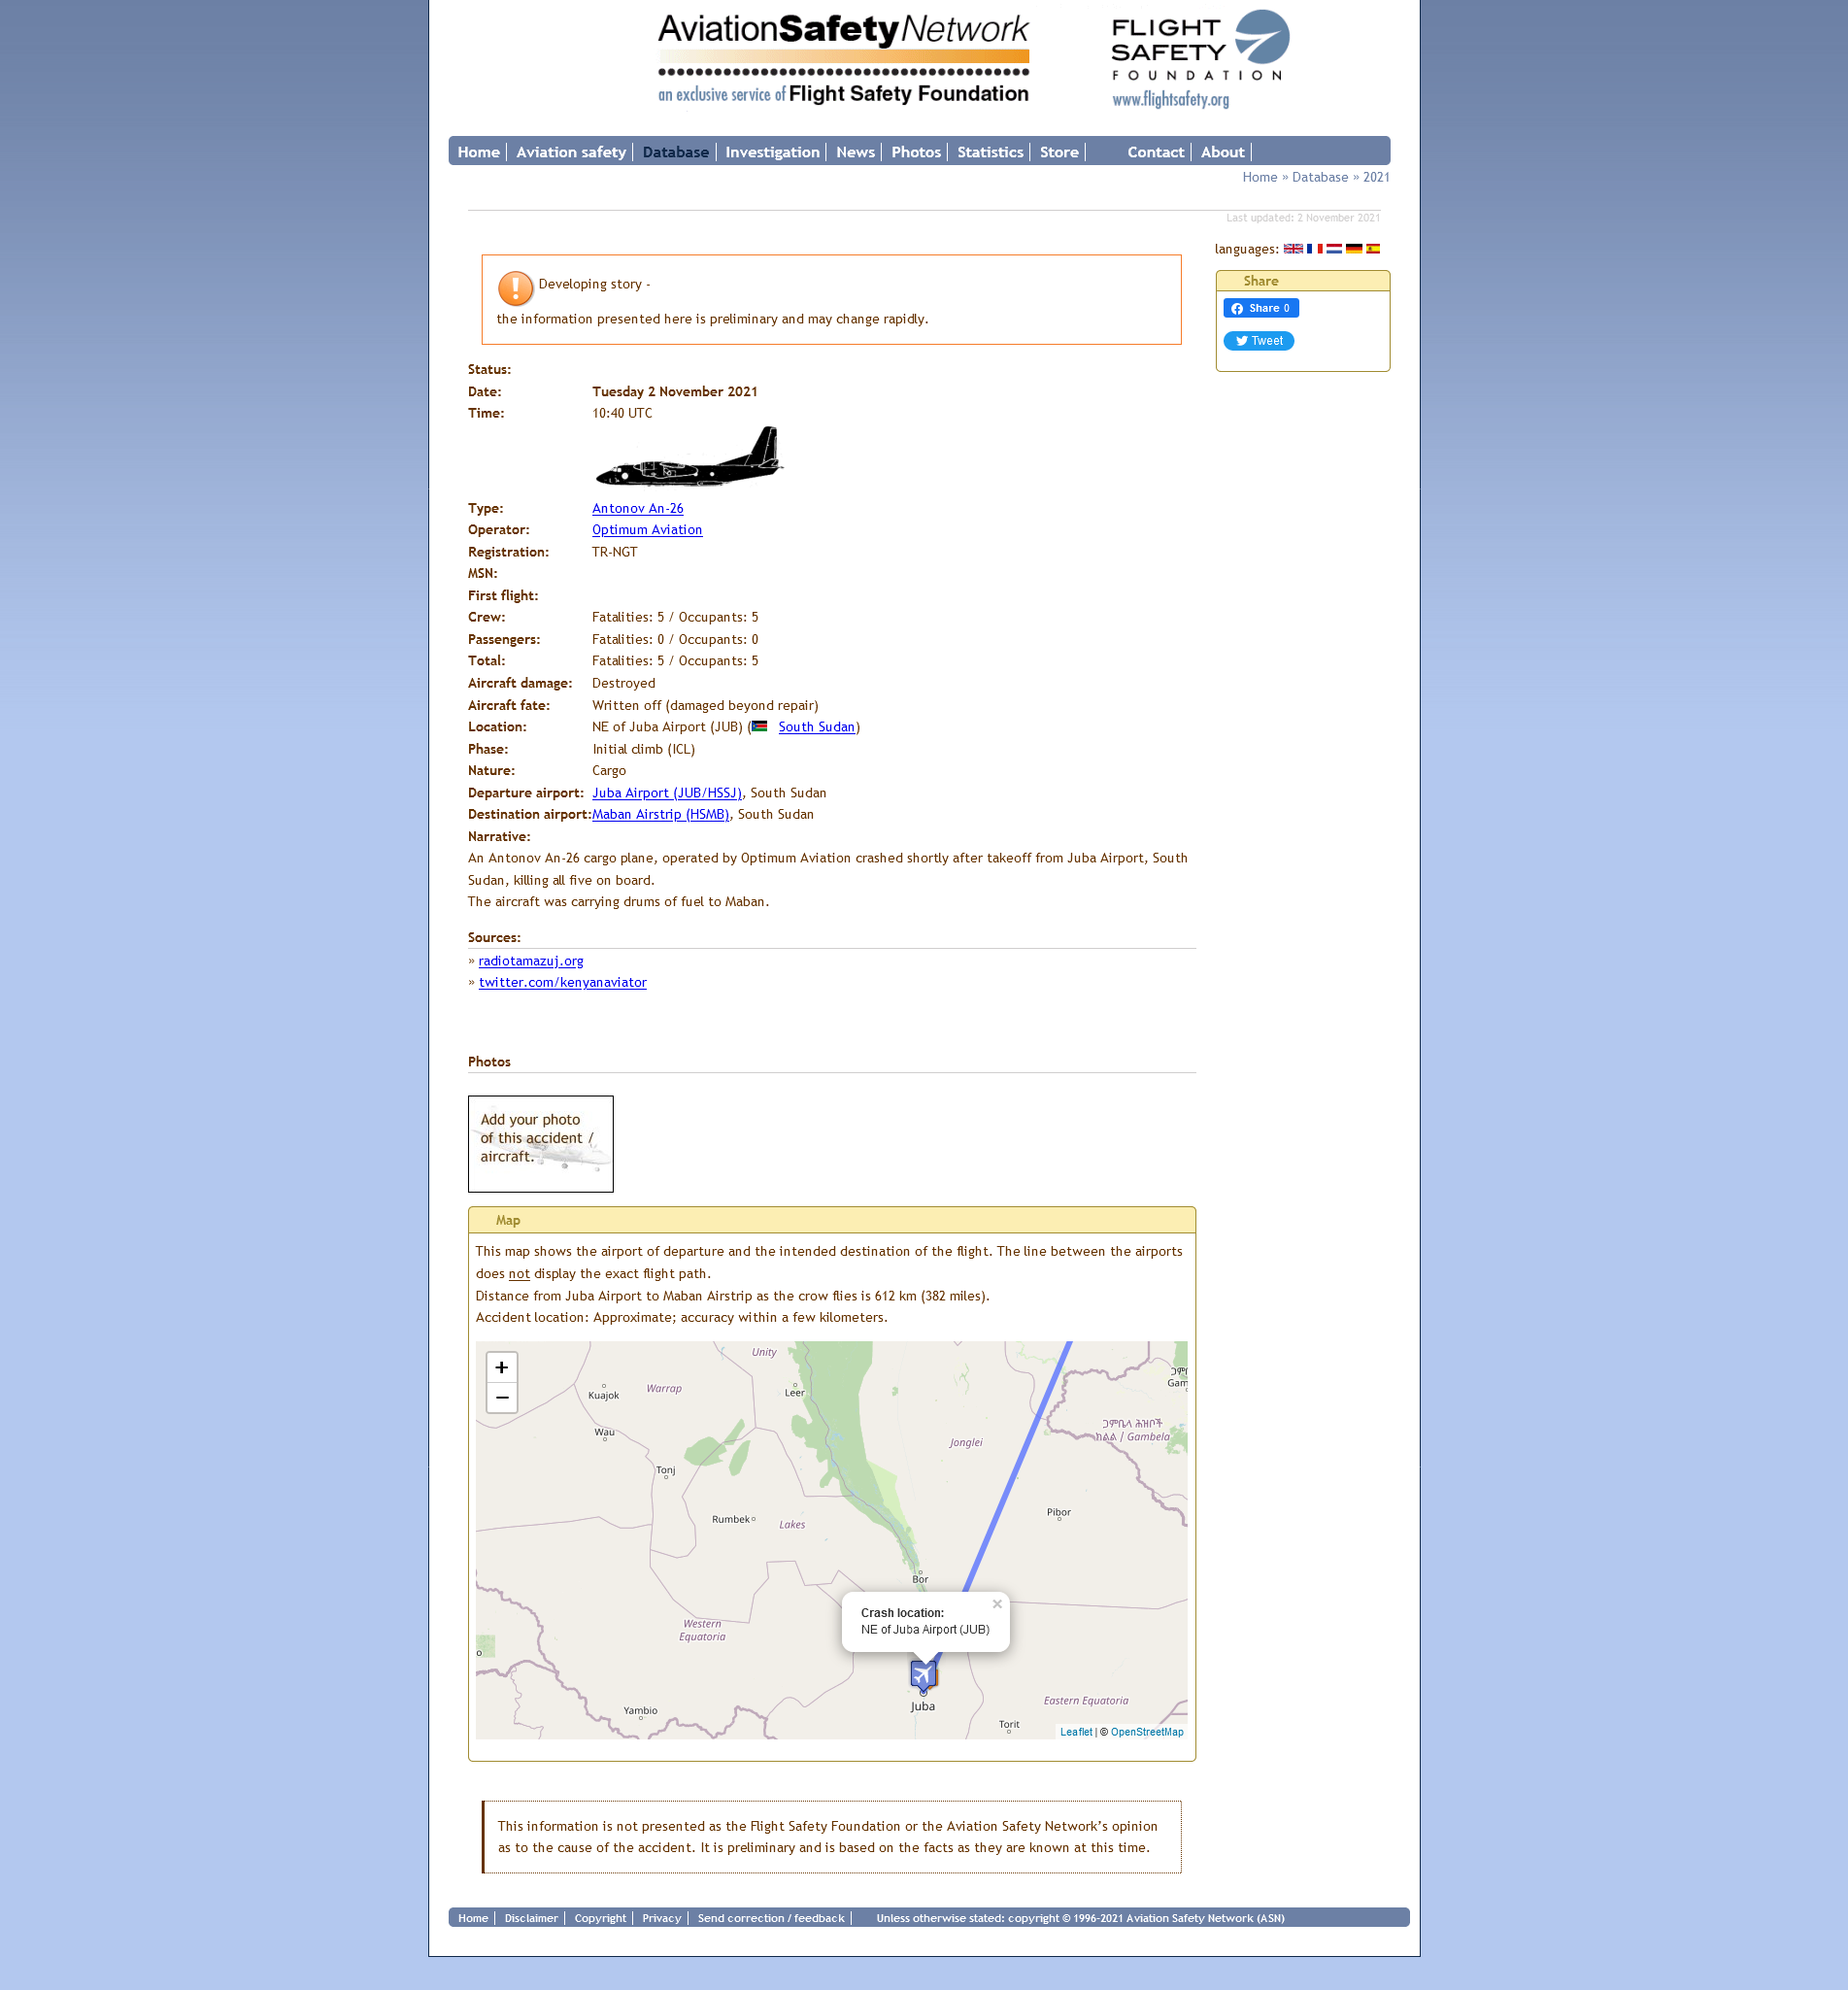Tweet this accident report
This screenshot has height=1990, width=1848.
point(1258,341)
